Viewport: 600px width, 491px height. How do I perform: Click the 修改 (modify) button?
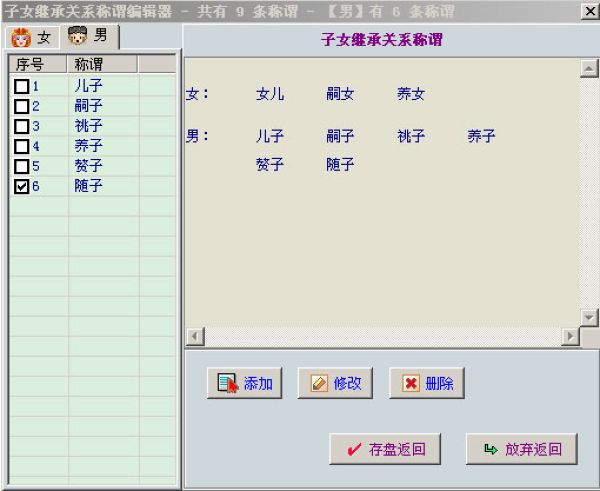click(x=335, y=383)
